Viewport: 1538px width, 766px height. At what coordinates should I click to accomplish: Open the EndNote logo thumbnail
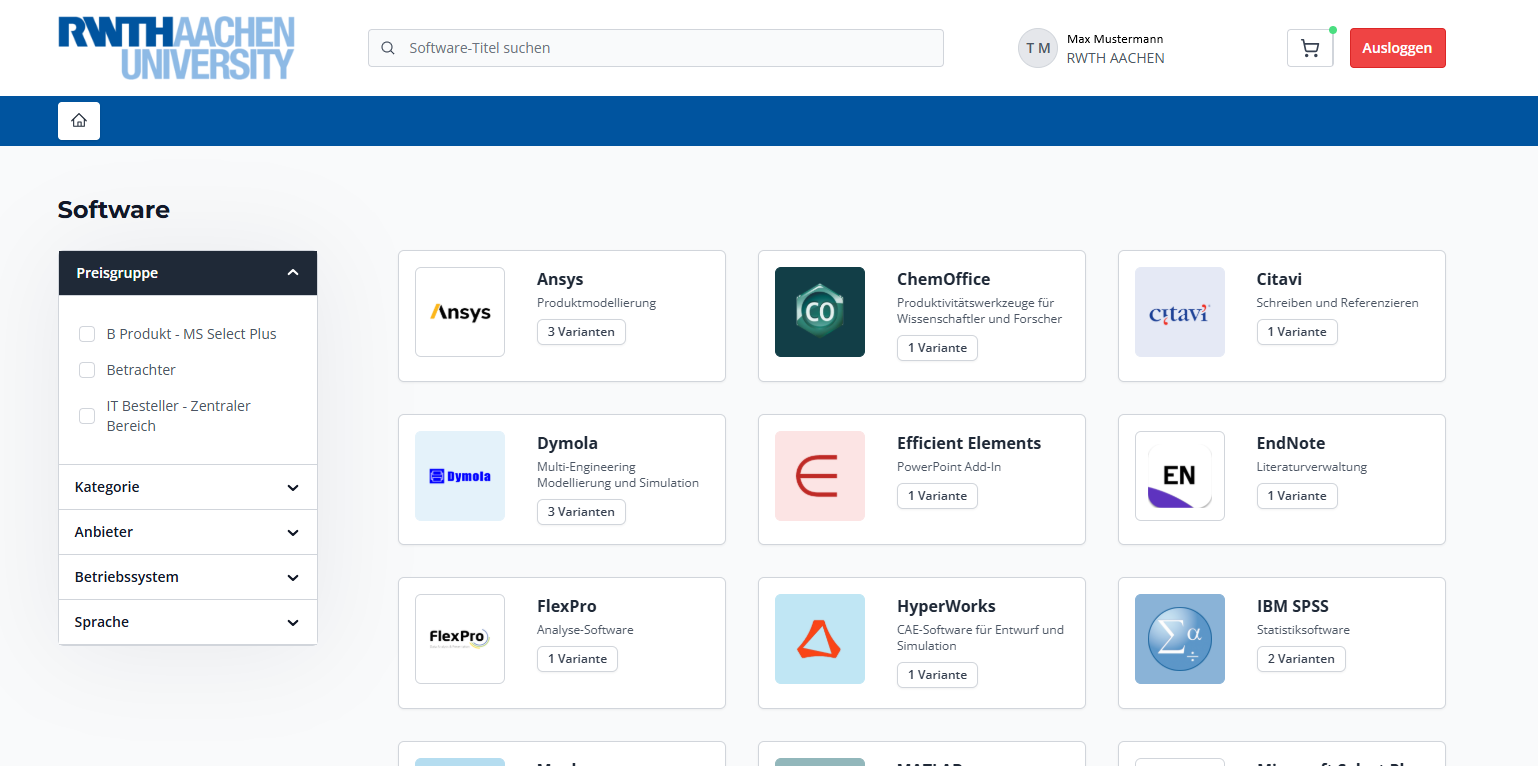(1180, 476)
